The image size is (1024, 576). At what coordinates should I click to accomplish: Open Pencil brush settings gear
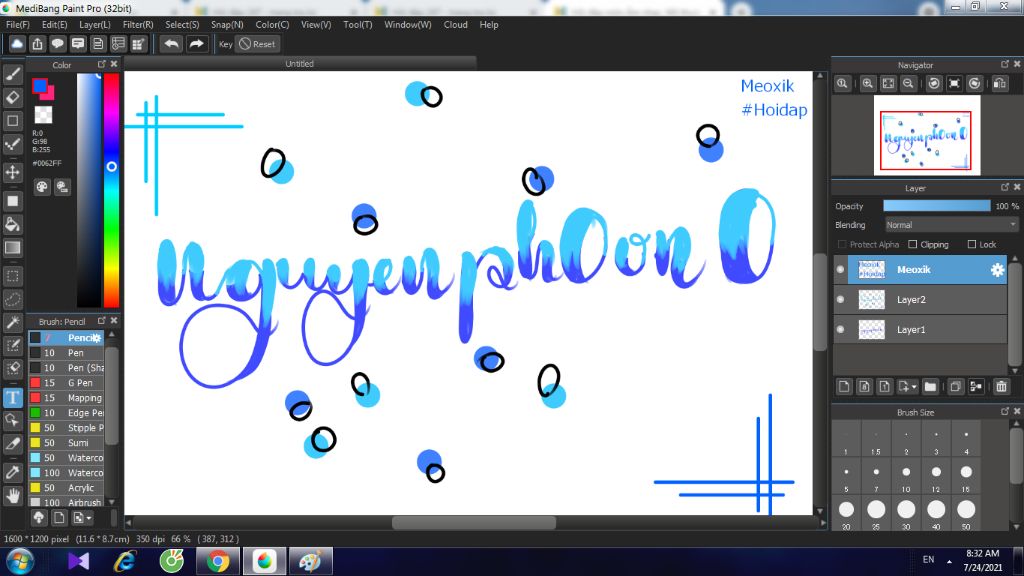pyautogui.click(x=96, y=338)
